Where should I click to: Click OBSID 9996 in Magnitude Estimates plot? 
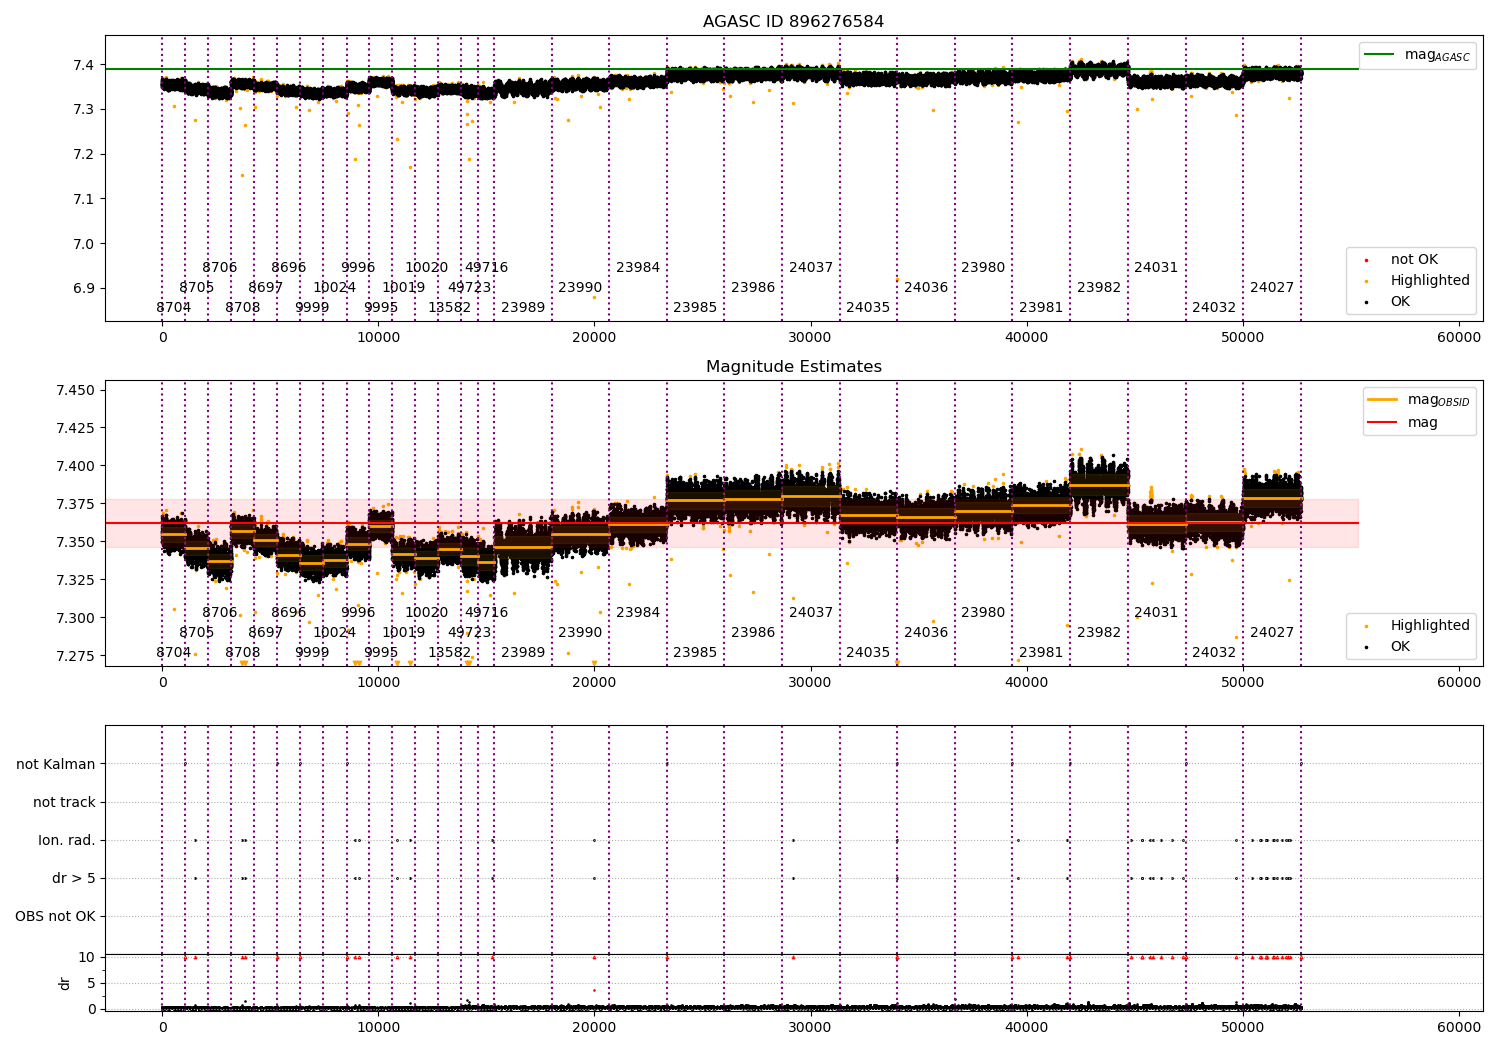358,613
